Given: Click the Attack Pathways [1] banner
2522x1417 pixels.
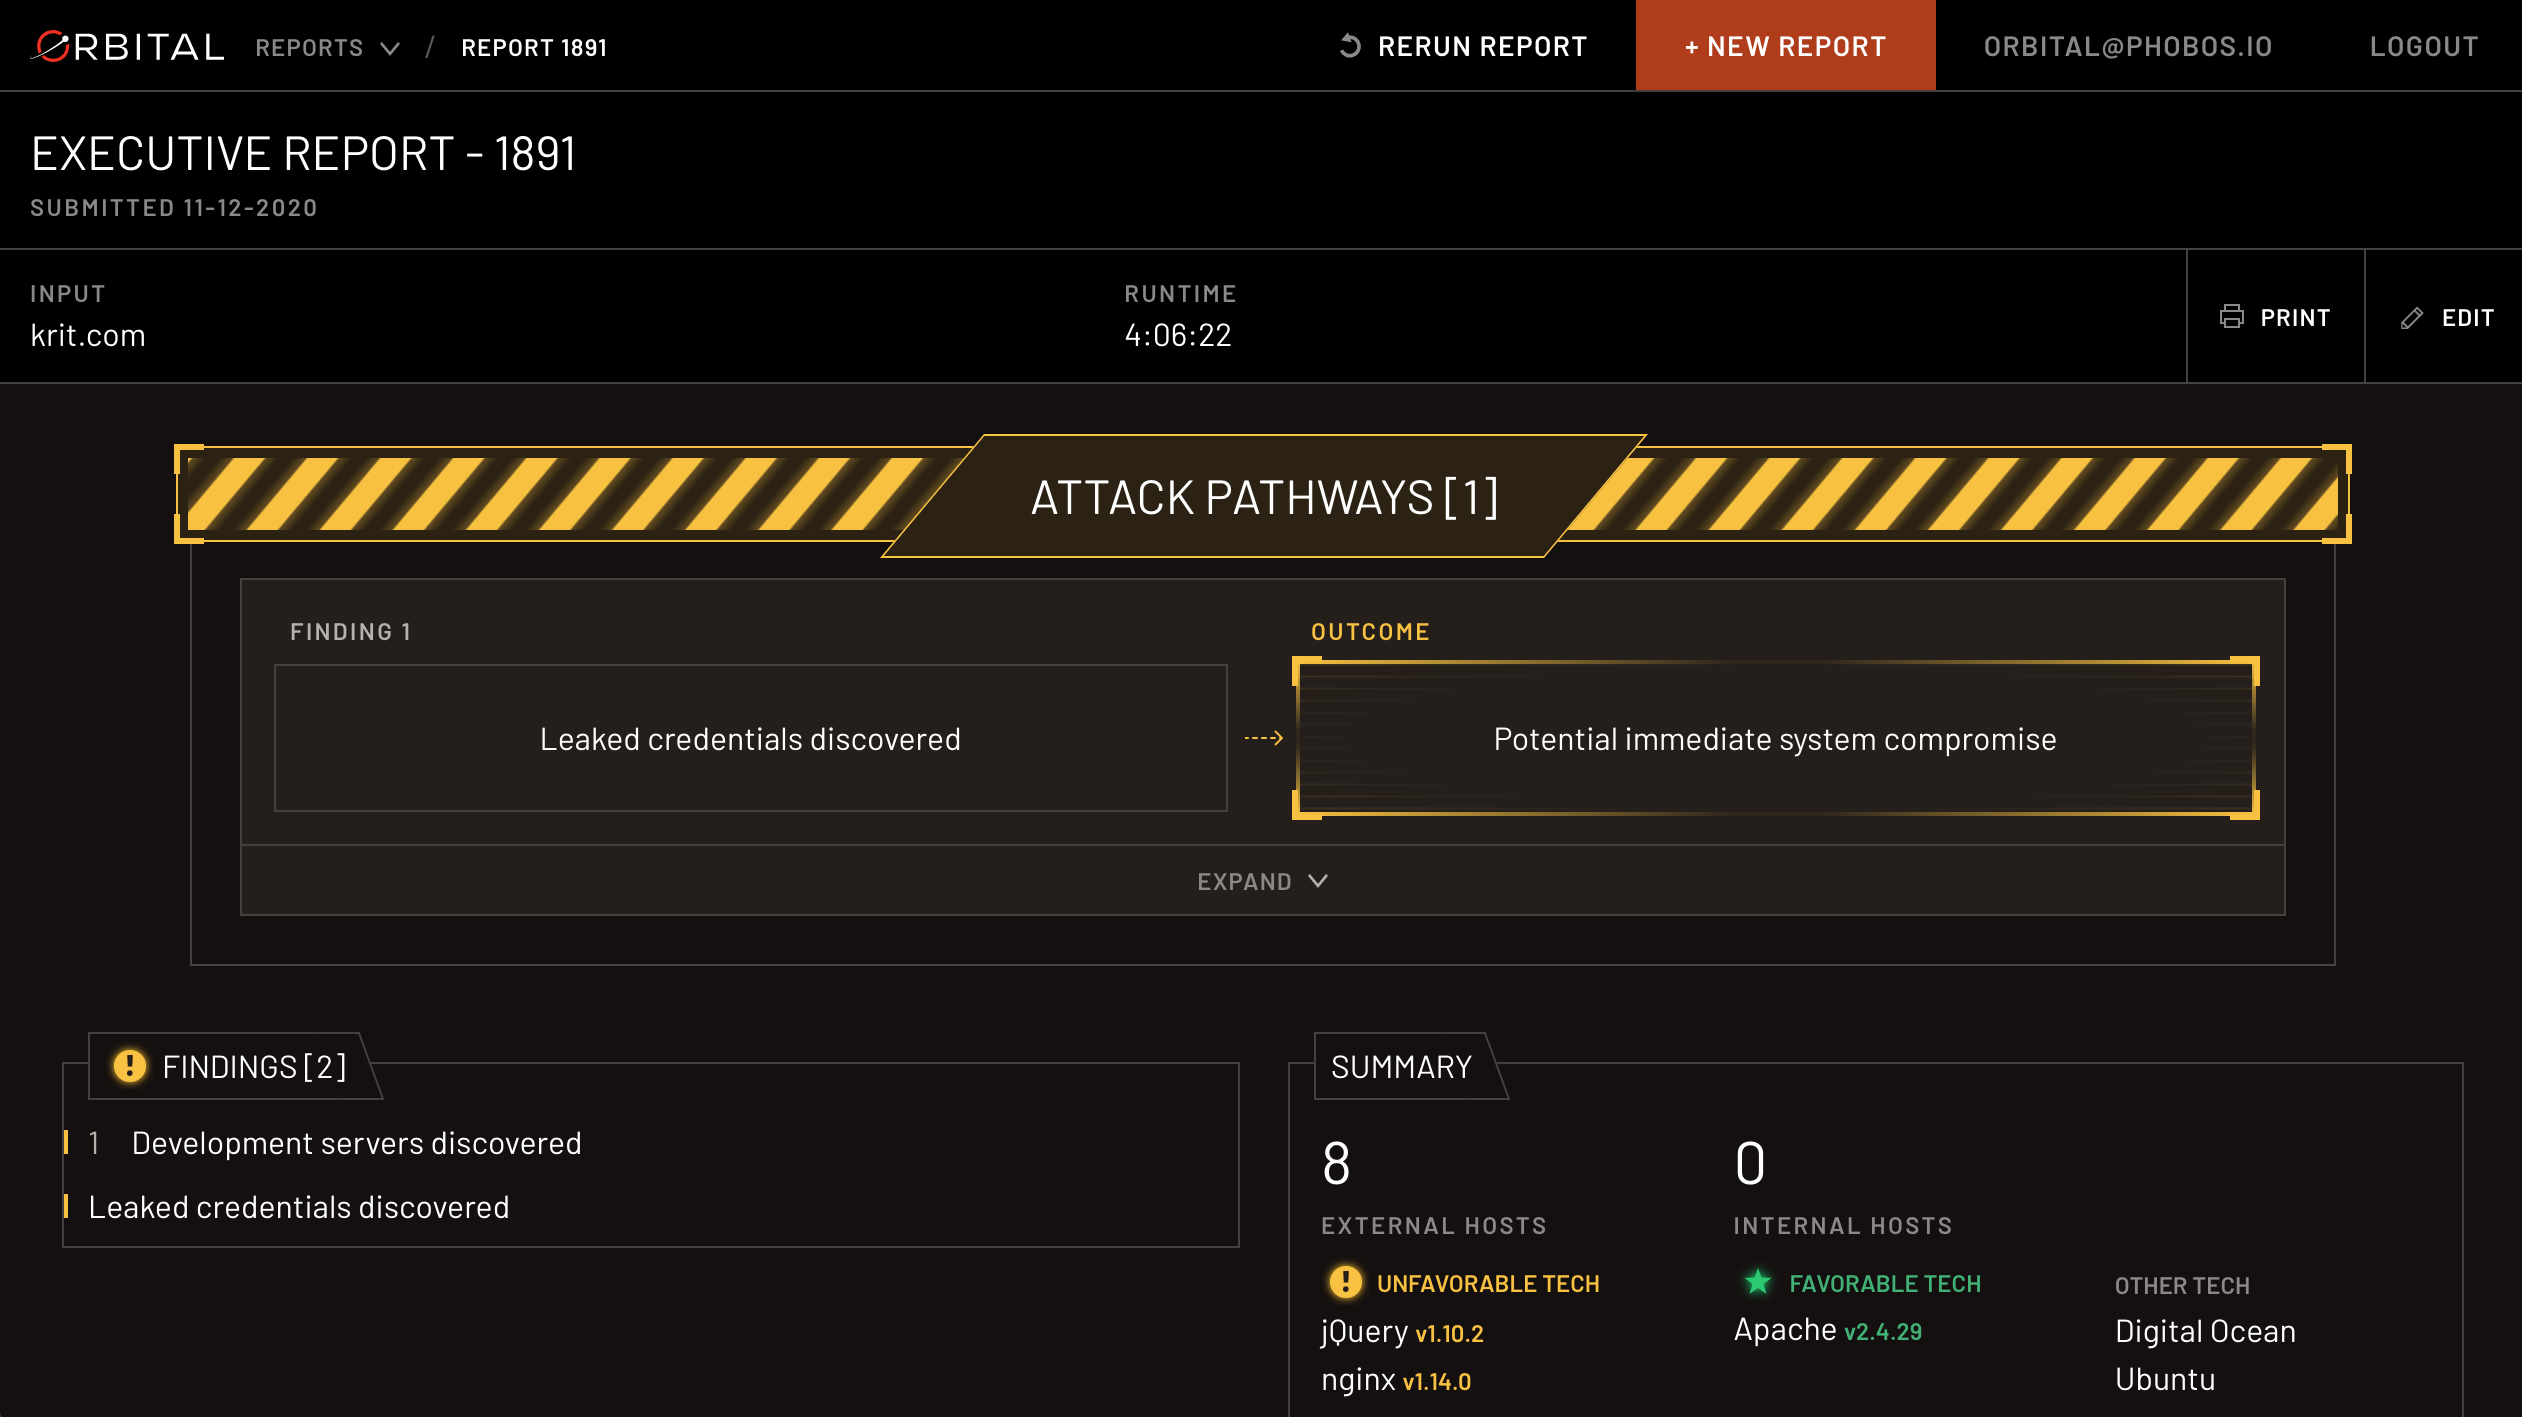Looking at the screenshot, I should 1264,497.
